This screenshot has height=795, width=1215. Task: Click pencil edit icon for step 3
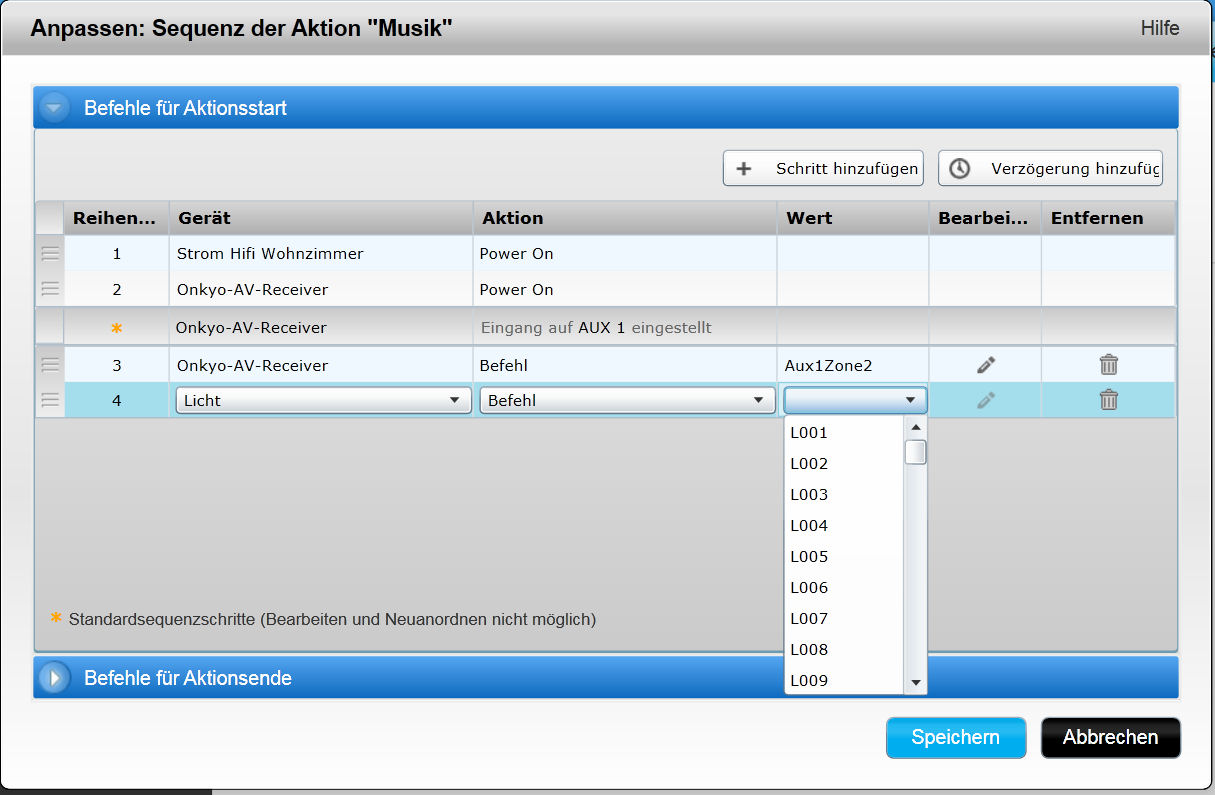986,365
